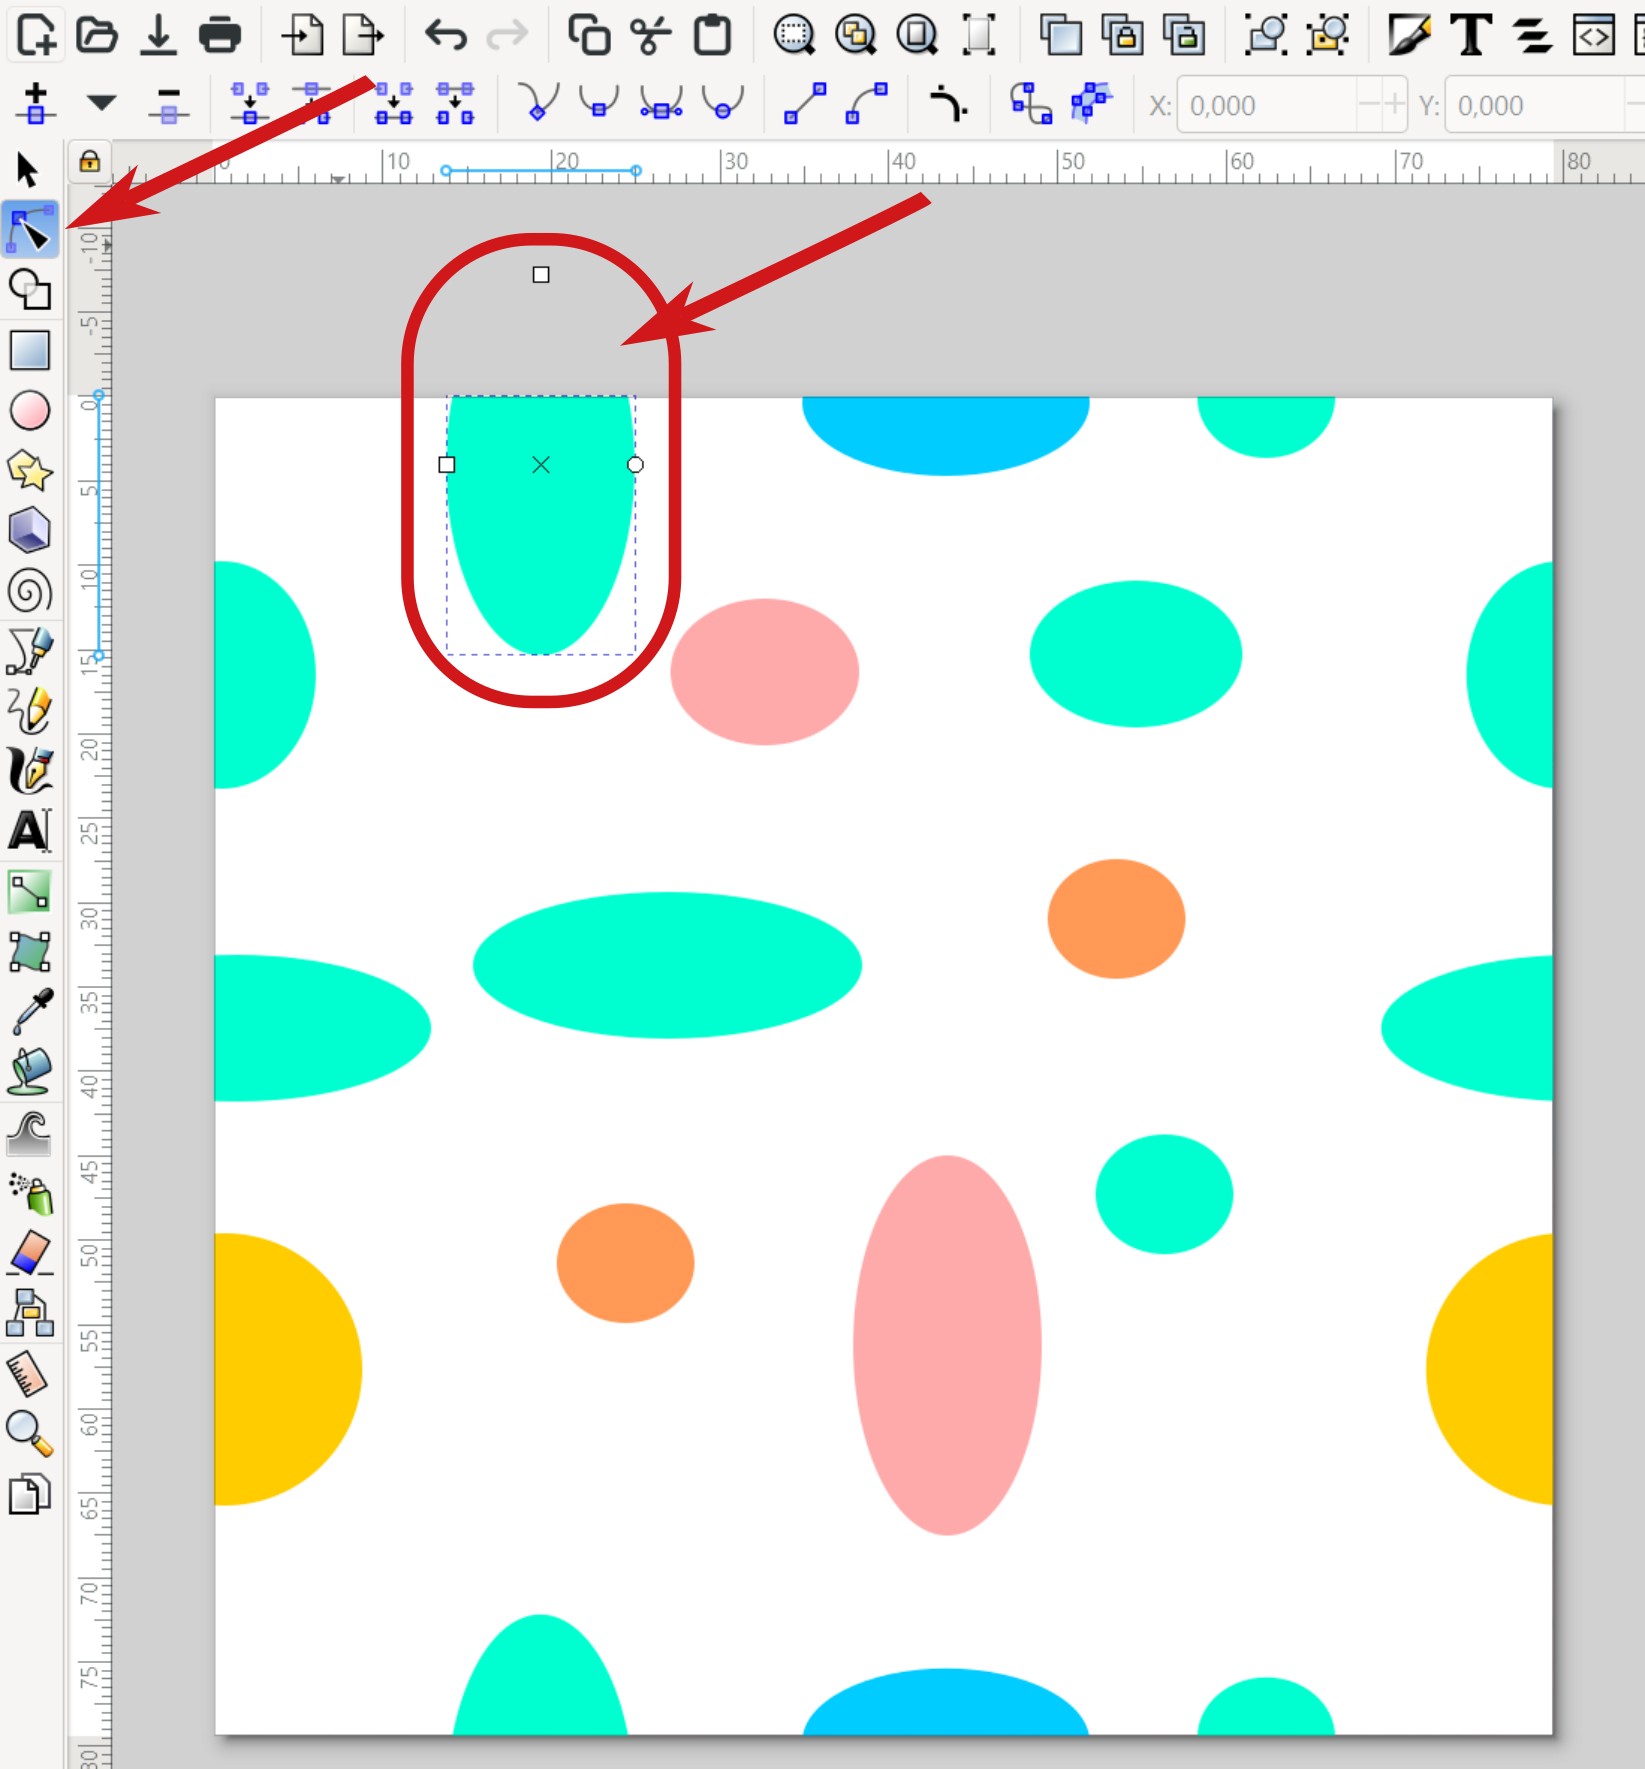The image size is (1645, 1769).
Task: Select the Spiral tool
Action: tap(30, 591)
